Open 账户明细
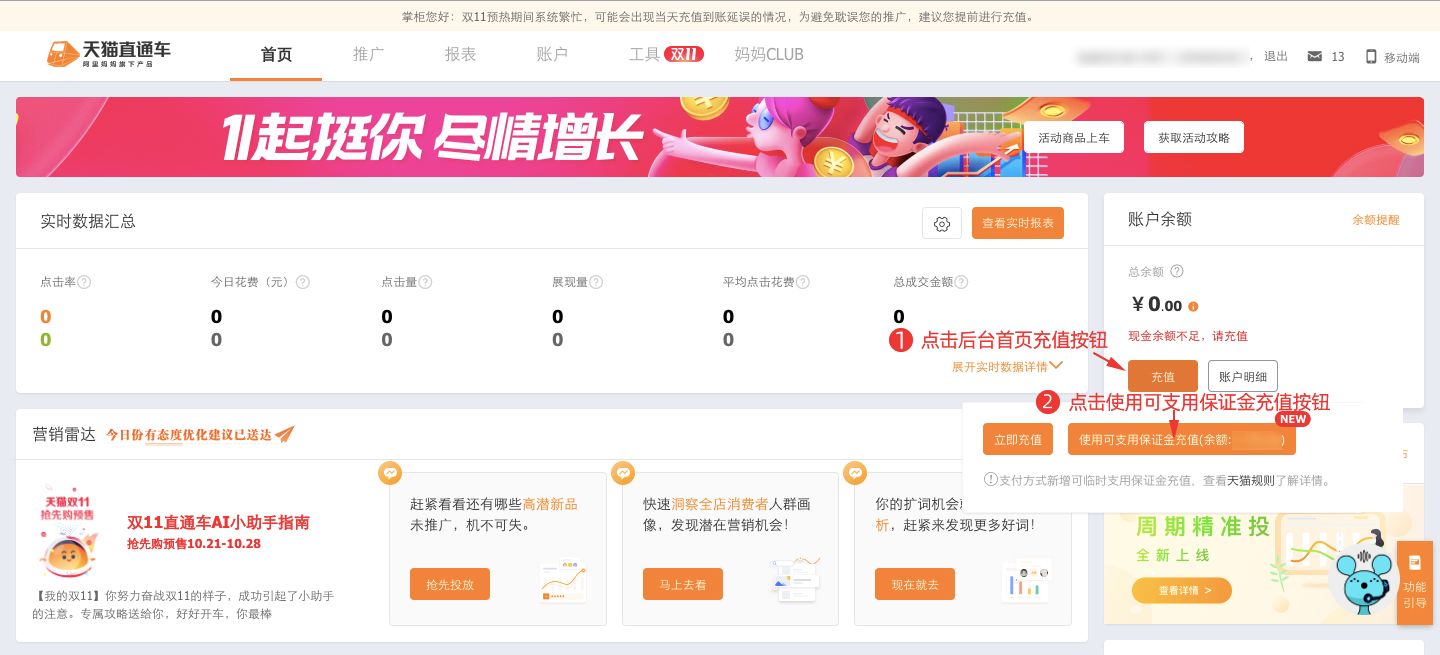This screenshot has height=655, width=1440. (x=1243, y=376)
